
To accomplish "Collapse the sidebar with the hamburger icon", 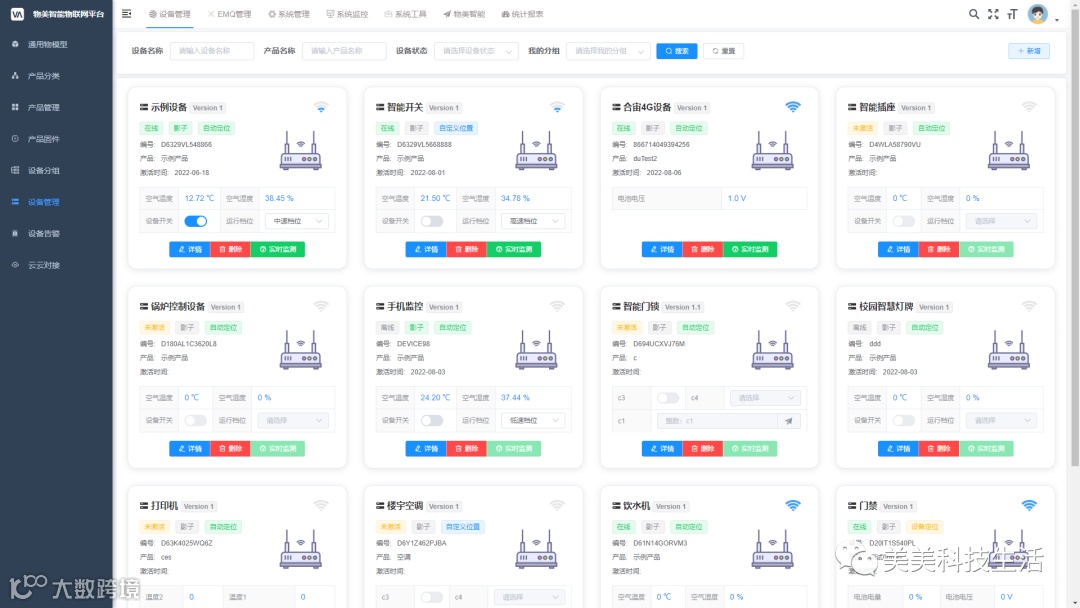I will point(127,14).
